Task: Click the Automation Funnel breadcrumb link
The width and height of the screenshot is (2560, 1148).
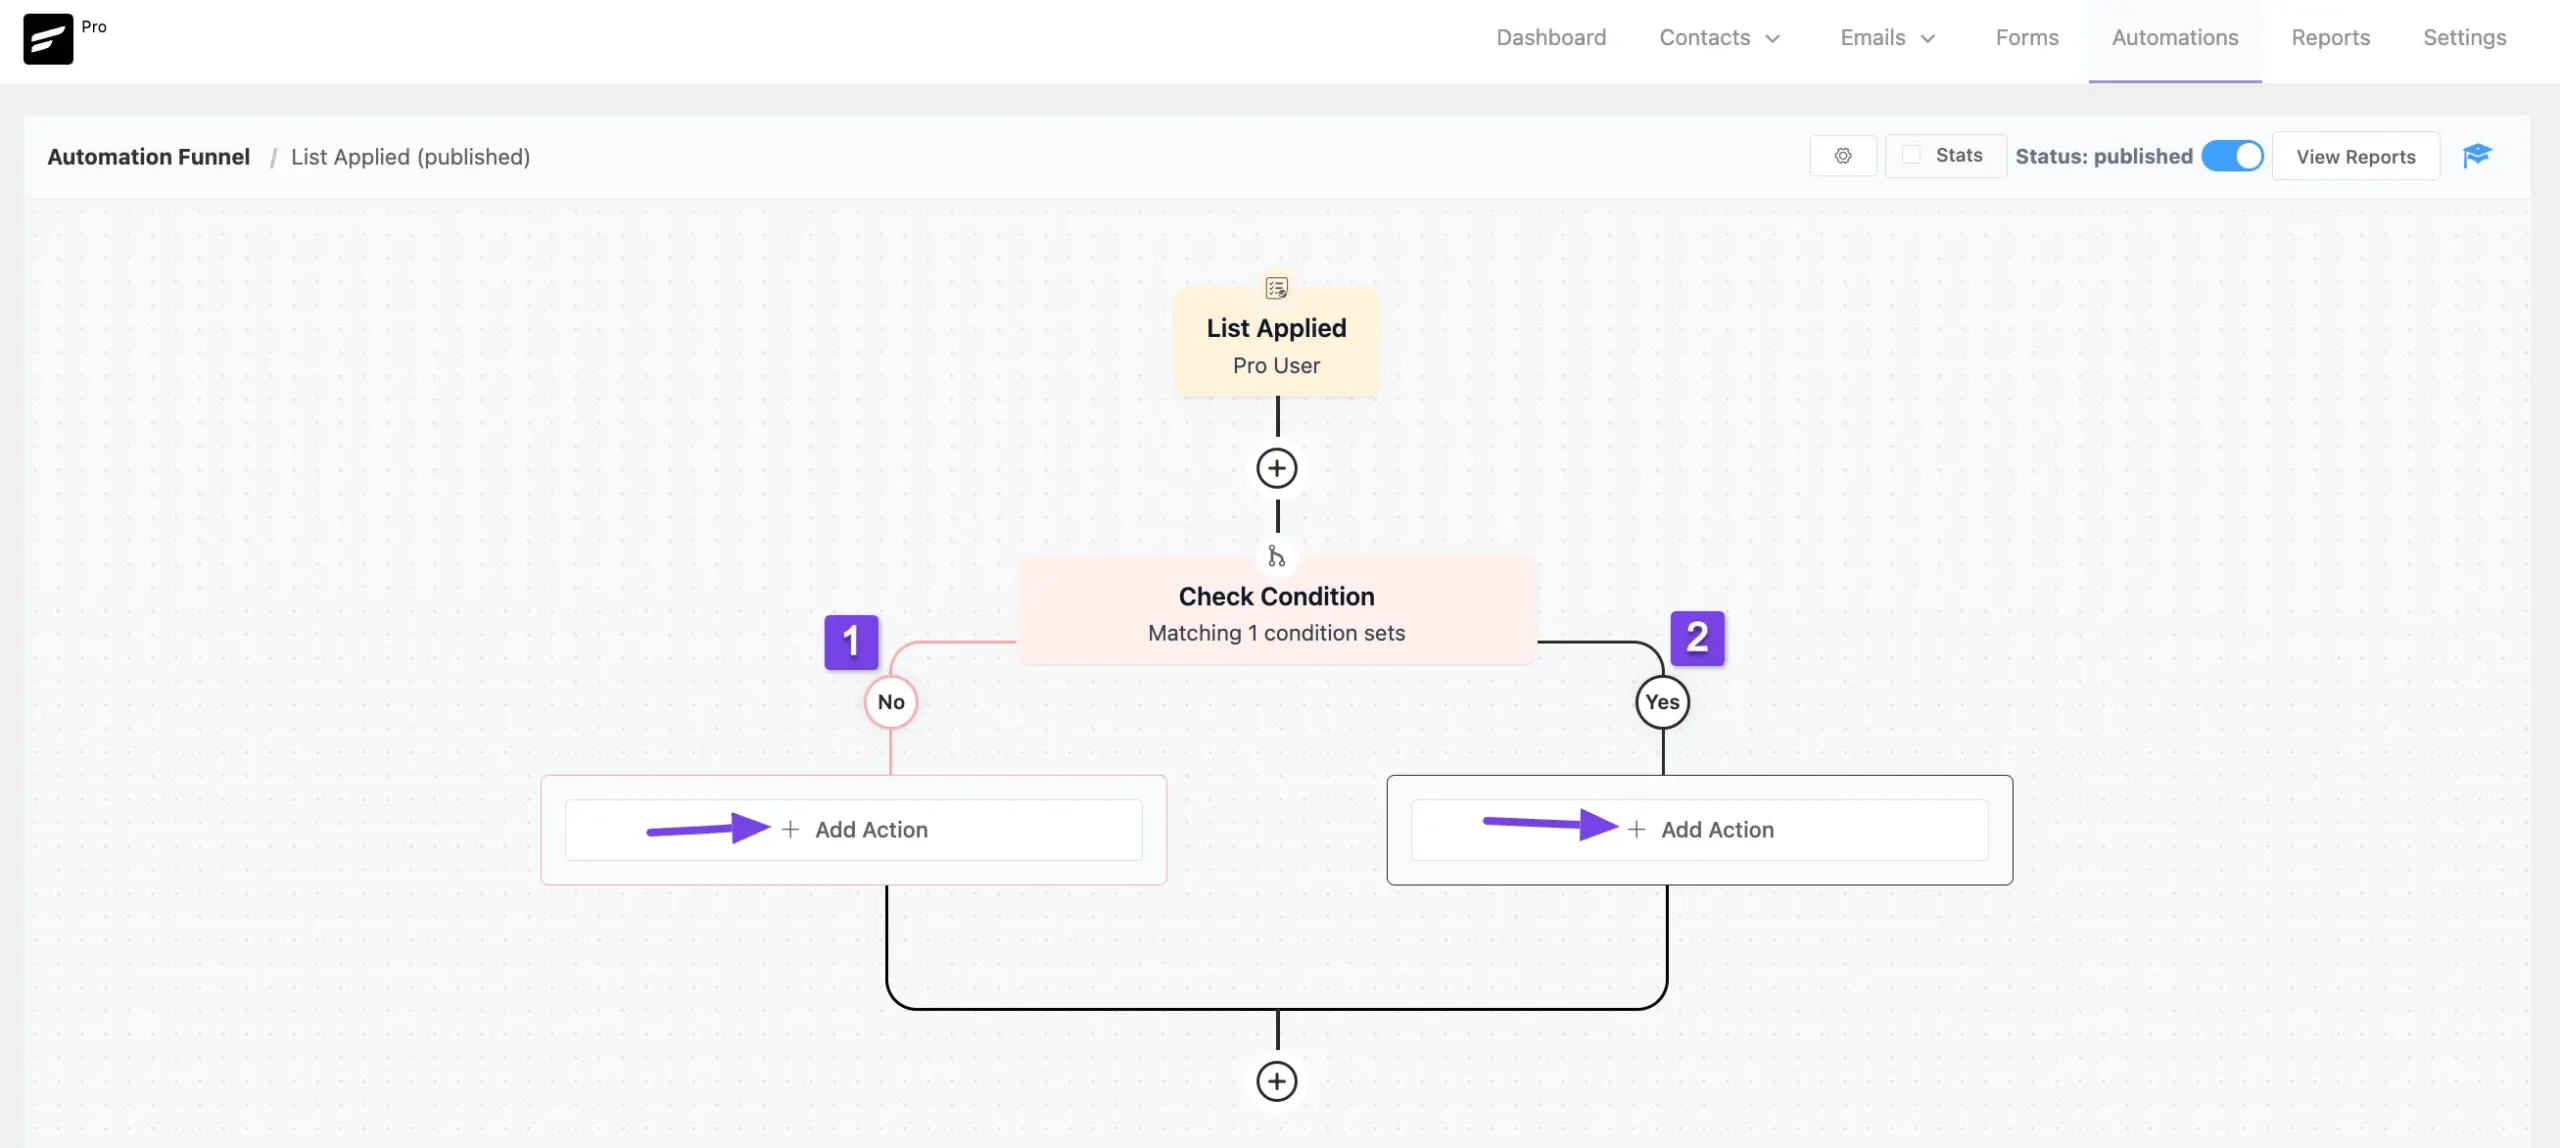Action: click(x=149, y=157)
